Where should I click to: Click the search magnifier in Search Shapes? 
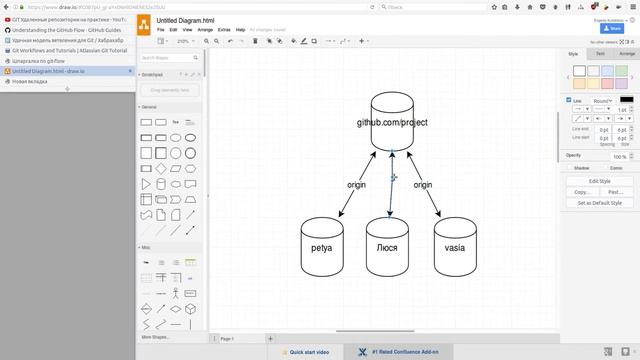[196, 58]
